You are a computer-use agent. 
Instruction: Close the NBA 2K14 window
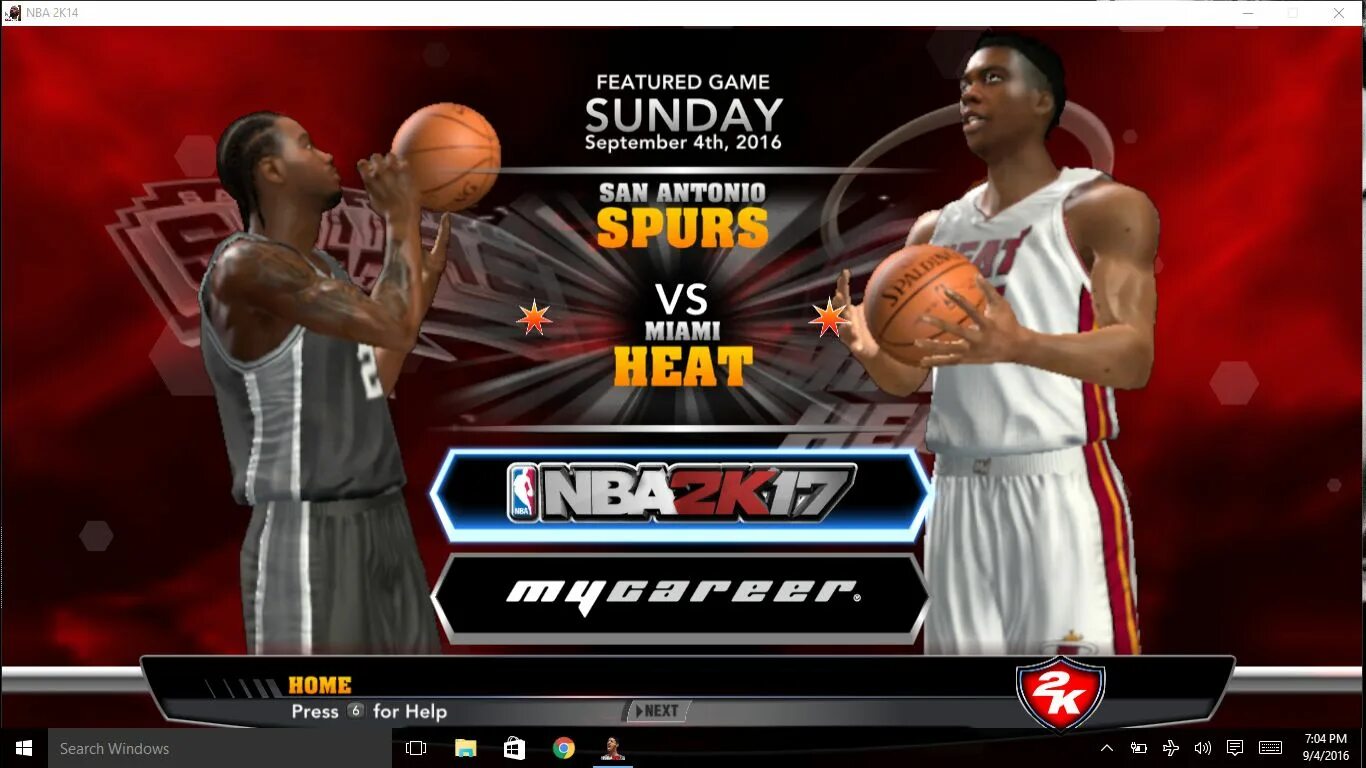(1339, 13)
